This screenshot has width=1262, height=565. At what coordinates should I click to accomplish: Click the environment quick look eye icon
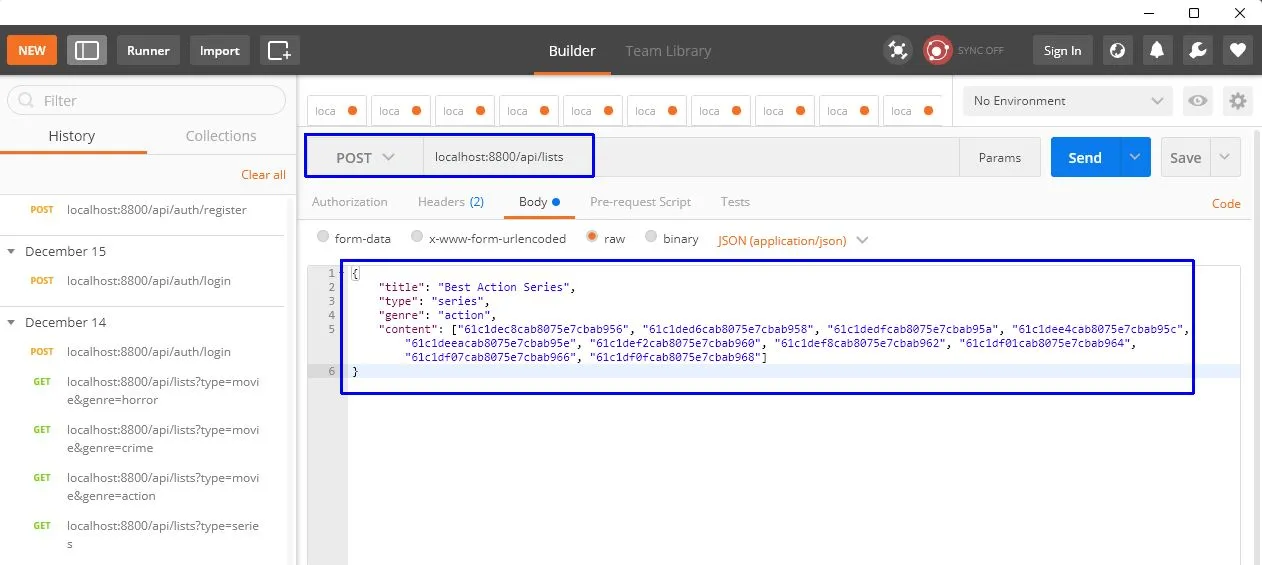pos(1196,101)
